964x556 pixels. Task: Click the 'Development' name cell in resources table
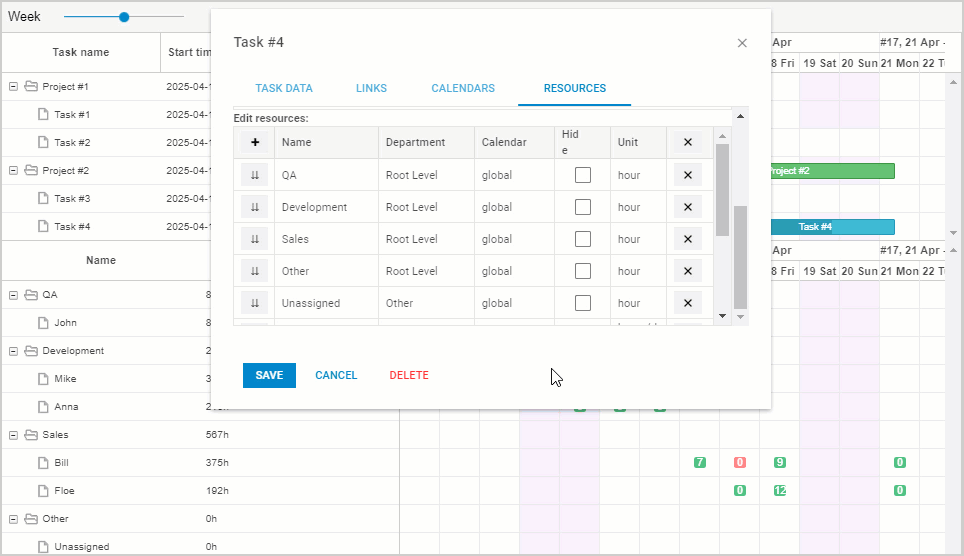coord(326,207)
